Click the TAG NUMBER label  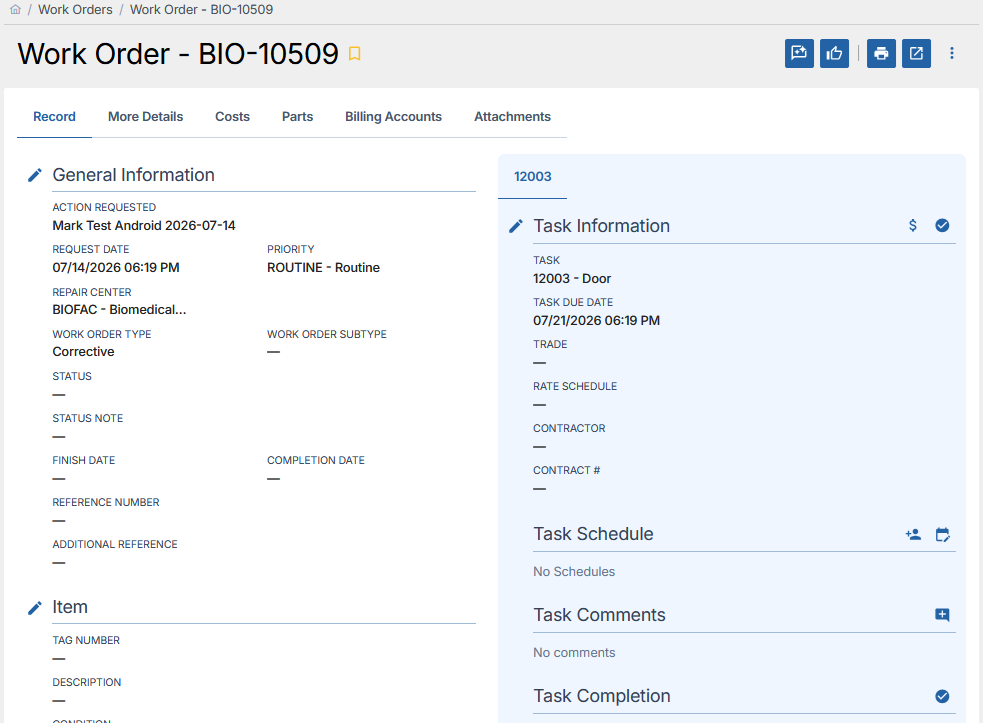tap(86, 640)
